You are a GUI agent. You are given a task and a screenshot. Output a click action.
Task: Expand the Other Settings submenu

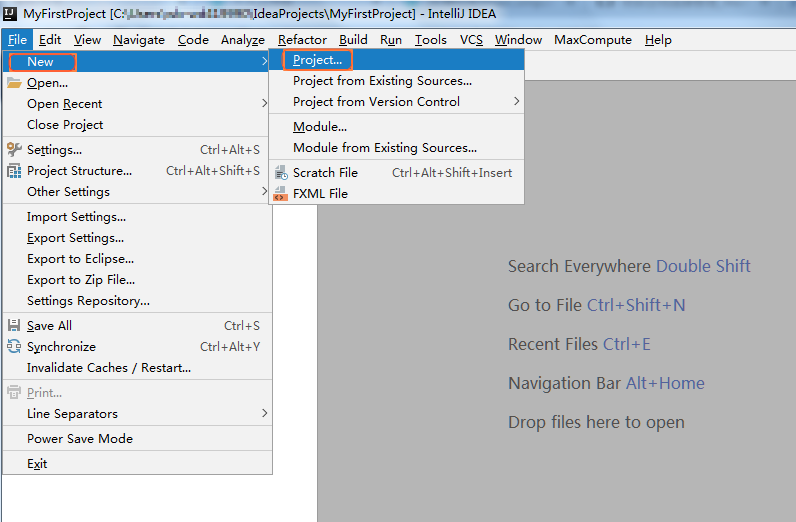click(68, 192)
